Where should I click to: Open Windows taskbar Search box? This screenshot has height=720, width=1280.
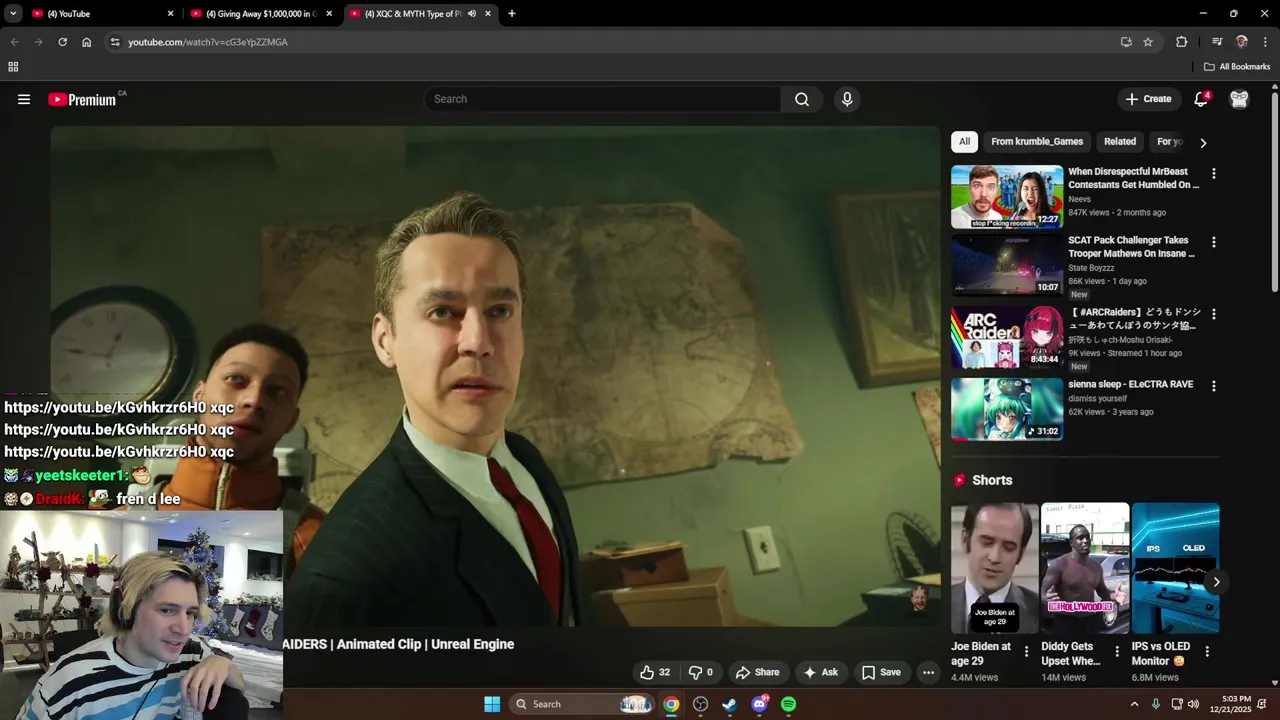[x=582, y=704]
